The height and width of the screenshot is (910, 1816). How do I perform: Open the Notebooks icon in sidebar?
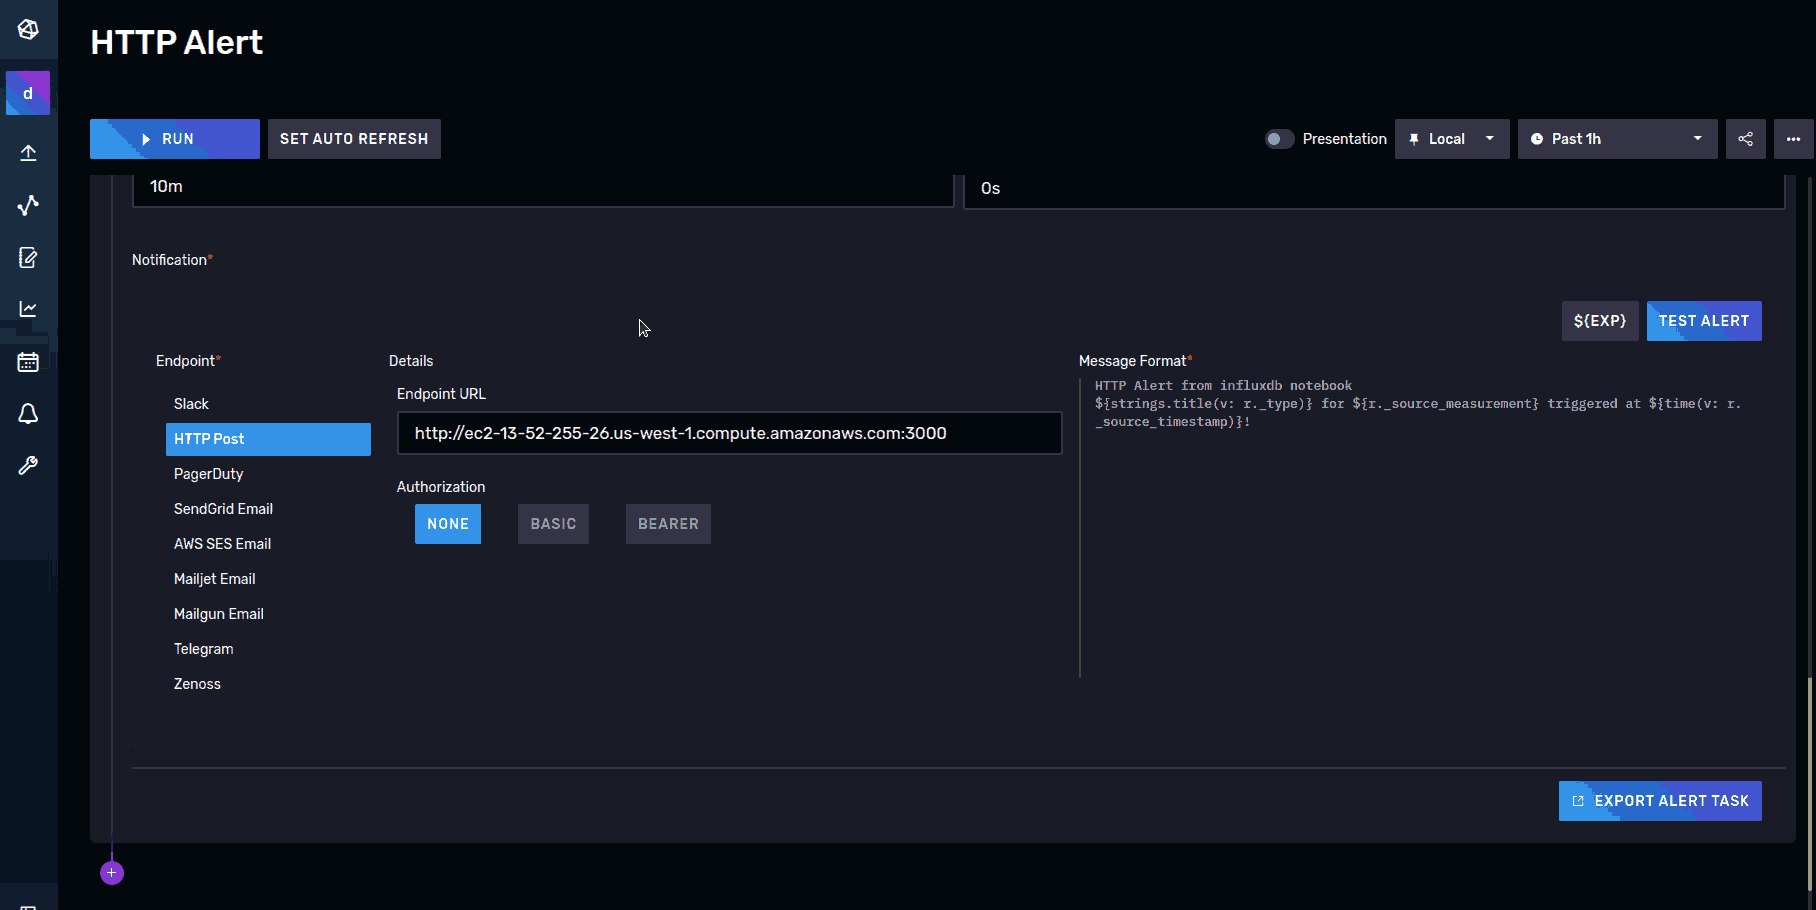pyautogui.click(x=27, y=257)
